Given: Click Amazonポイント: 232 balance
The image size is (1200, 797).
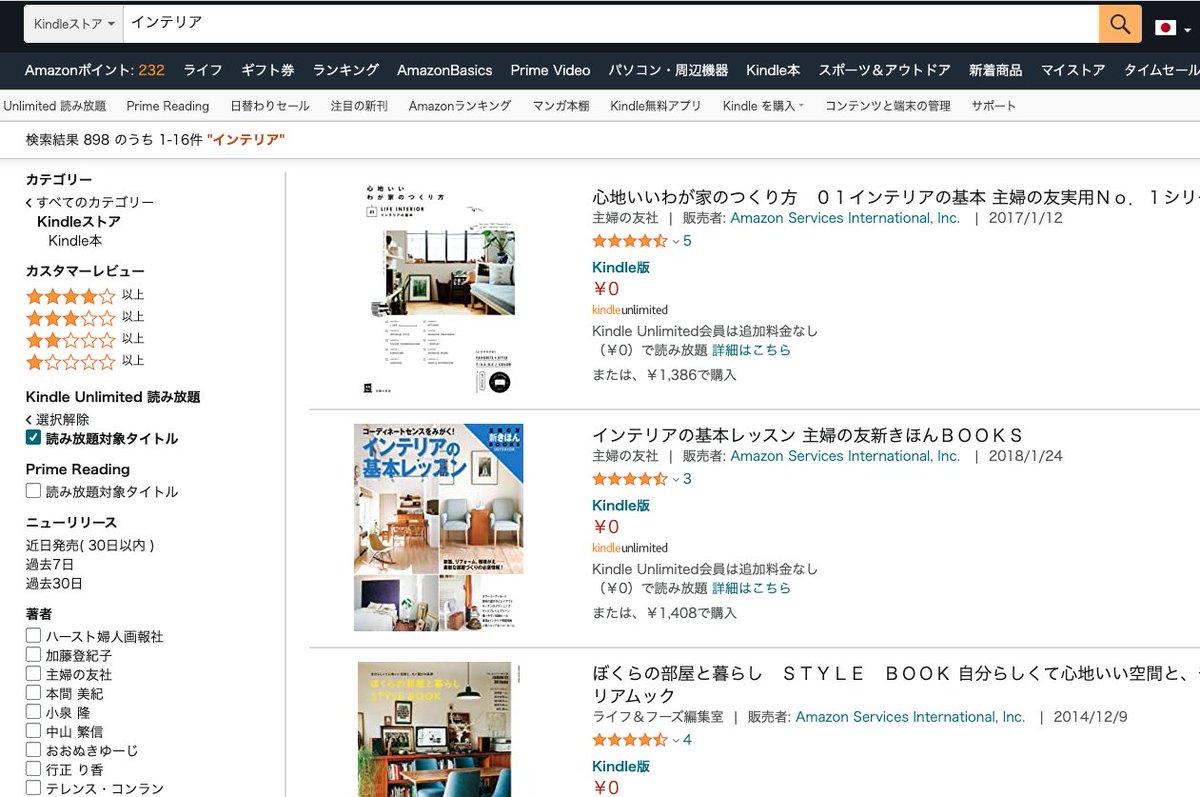Looking at the screenshot, I should coord(95,70).
